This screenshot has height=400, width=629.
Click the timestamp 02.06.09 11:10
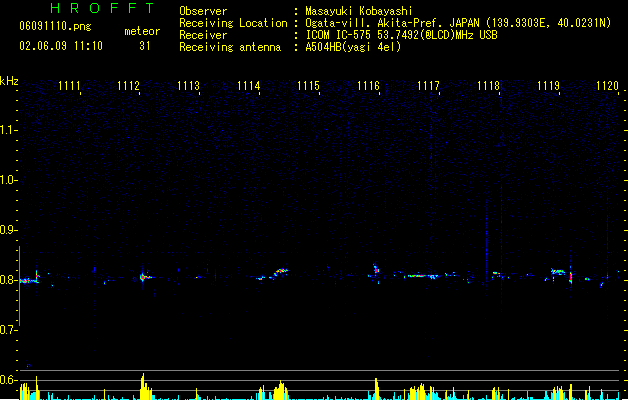[61, 46]
